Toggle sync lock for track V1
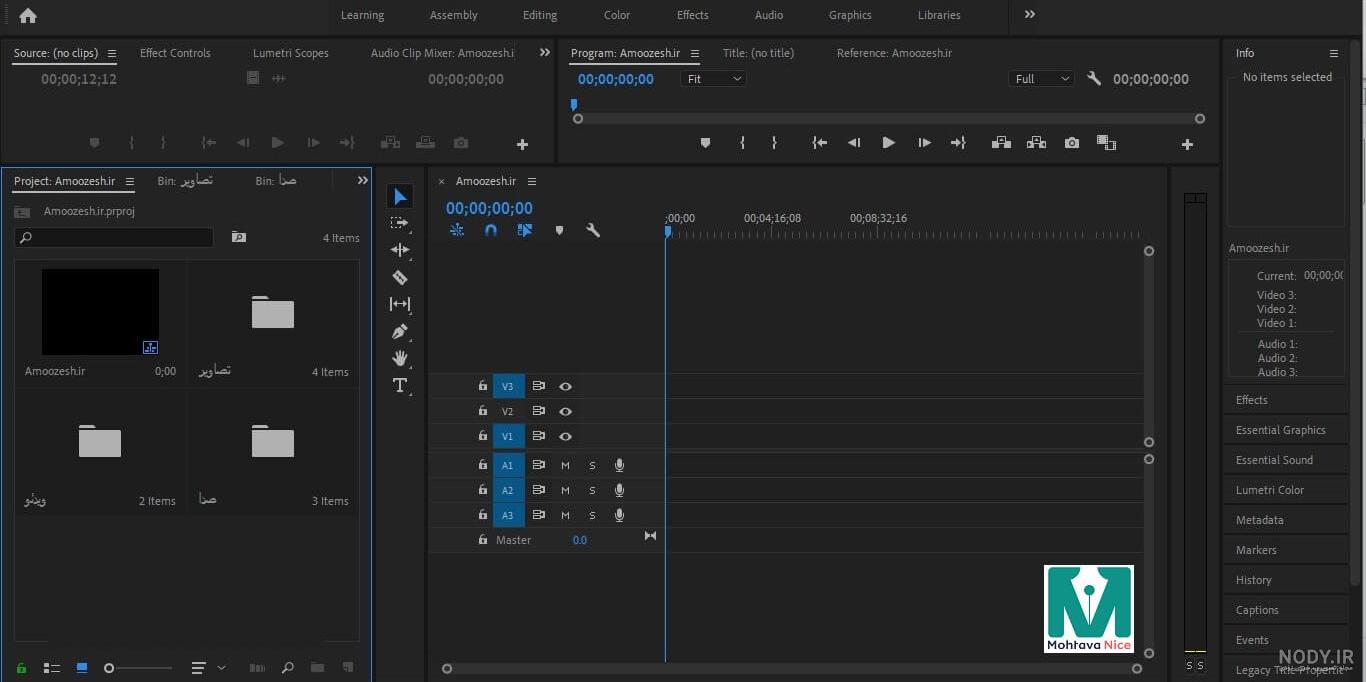Viewport: 1366px width, 682px height. coord(538,436)
